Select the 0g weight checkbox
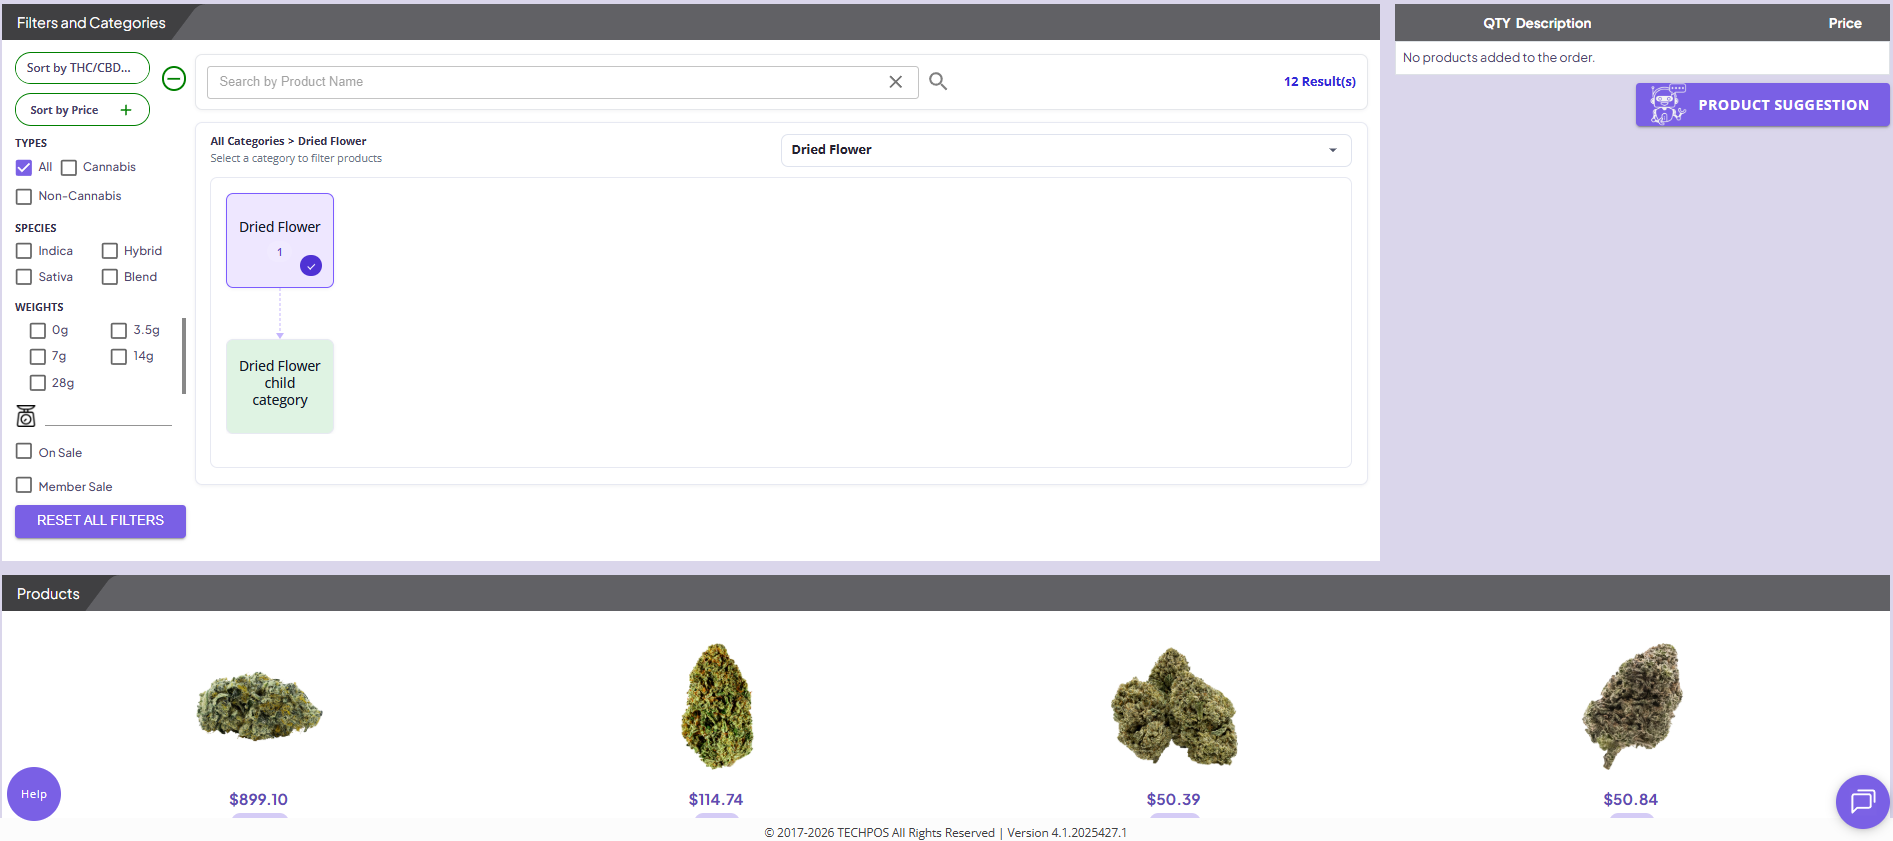The height and width of the screenshot is (841, 1893). click(38, 331)
